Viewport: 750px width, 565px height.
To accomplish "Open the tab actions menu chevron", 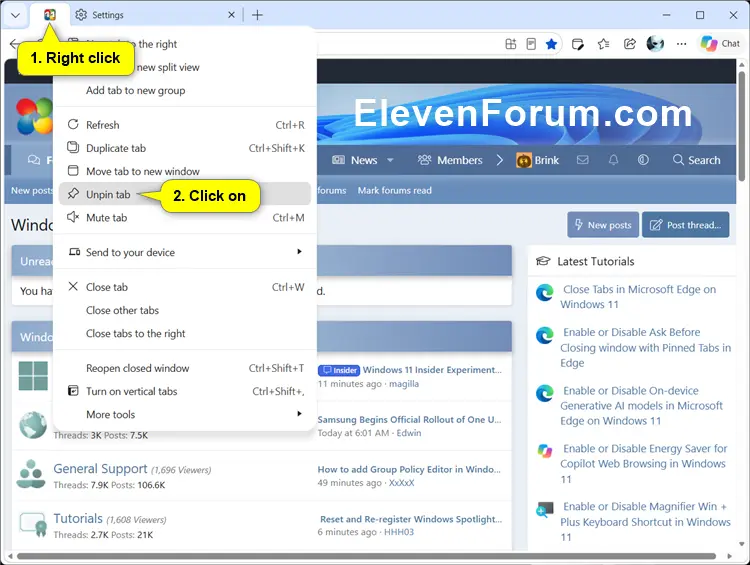I will click(15, 15).
